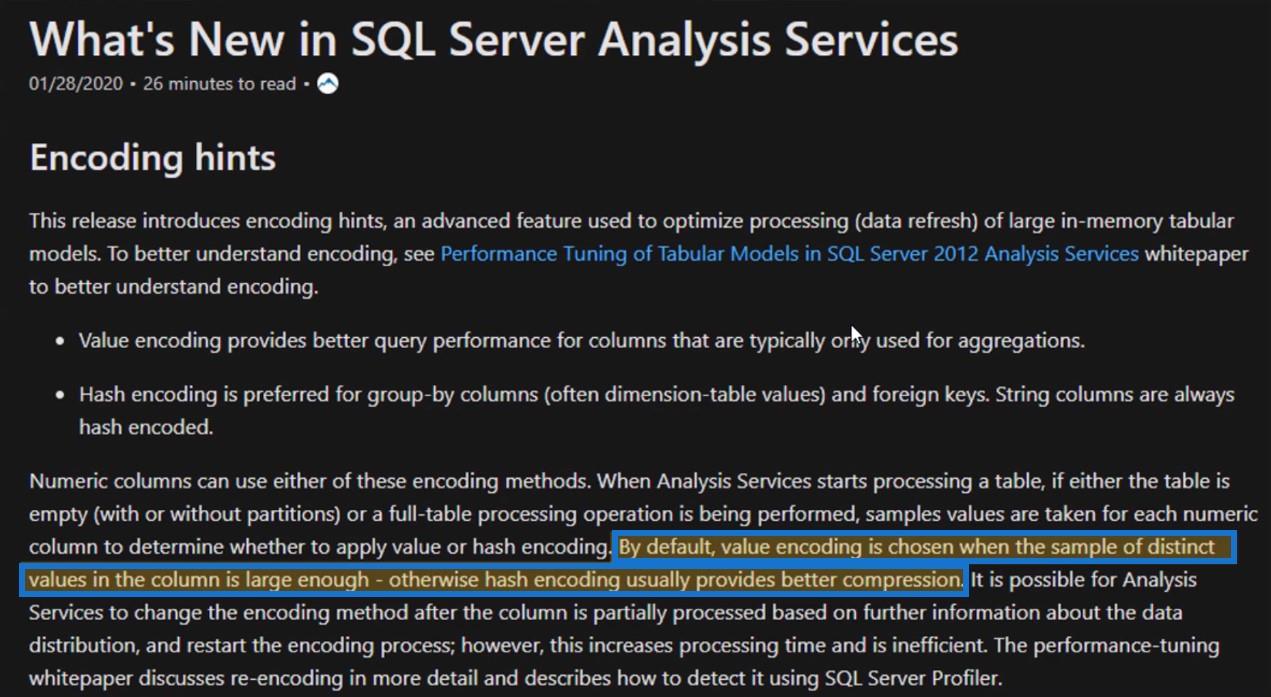Screen dimensions: 1271x697
Task: Select the Encoding hints section heading
Action: pos(152,158)
